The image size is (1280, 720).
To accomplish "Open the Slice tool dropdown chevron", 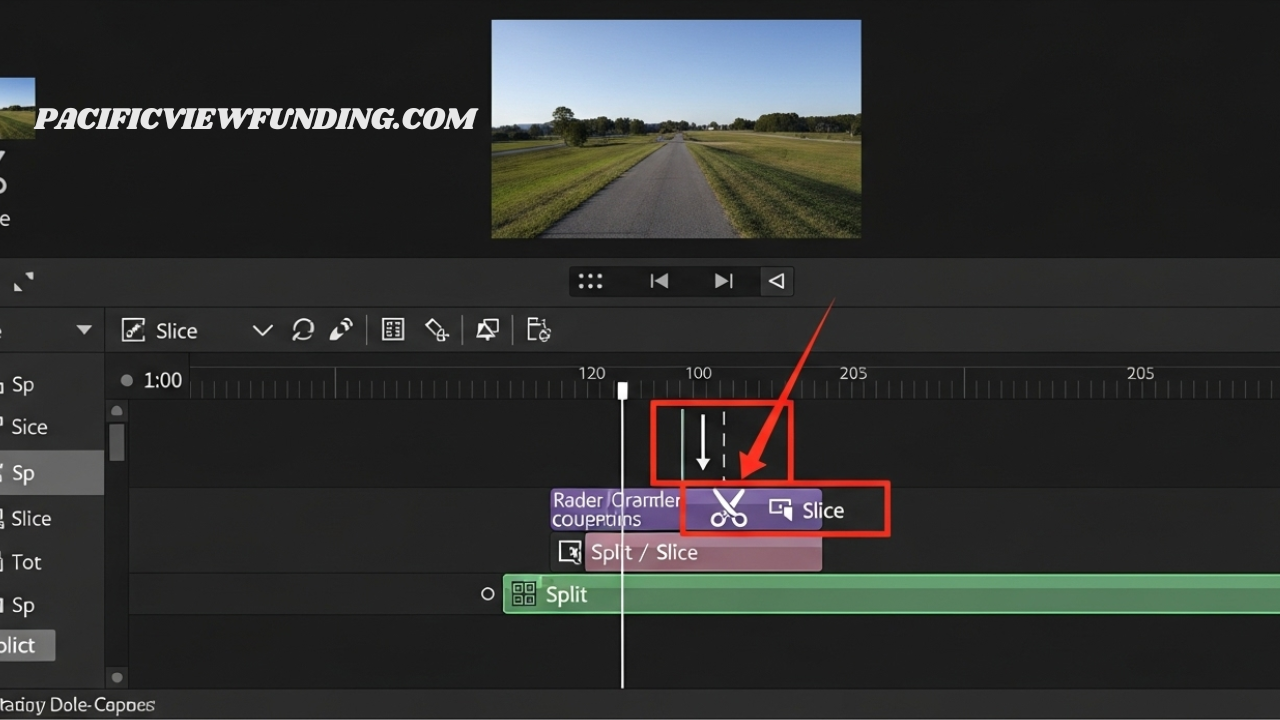I will click(262, 330).
